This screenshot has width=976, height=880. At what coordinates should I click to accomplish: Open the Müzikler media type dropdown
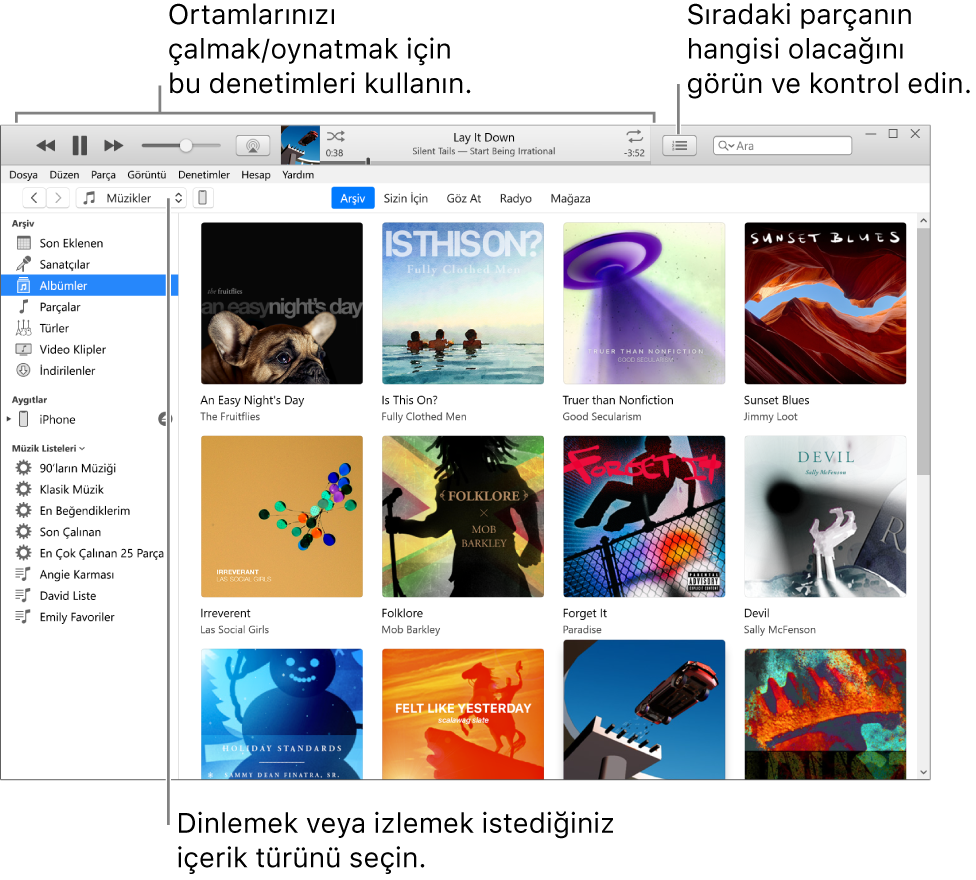pyautogui.click(x=131, y=198)
